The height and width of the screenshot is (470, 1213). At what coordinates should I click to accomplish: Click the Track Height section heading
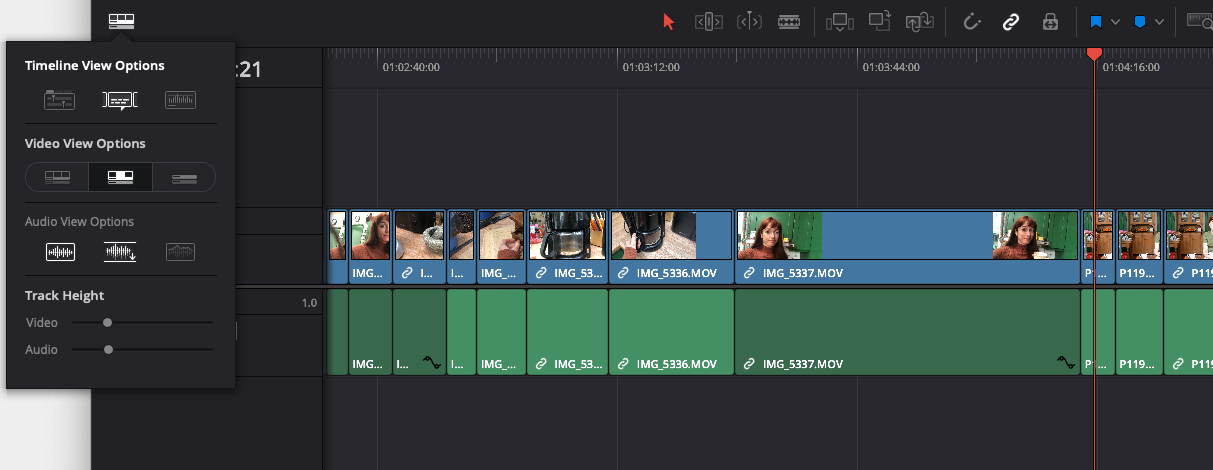click(64, 295)
